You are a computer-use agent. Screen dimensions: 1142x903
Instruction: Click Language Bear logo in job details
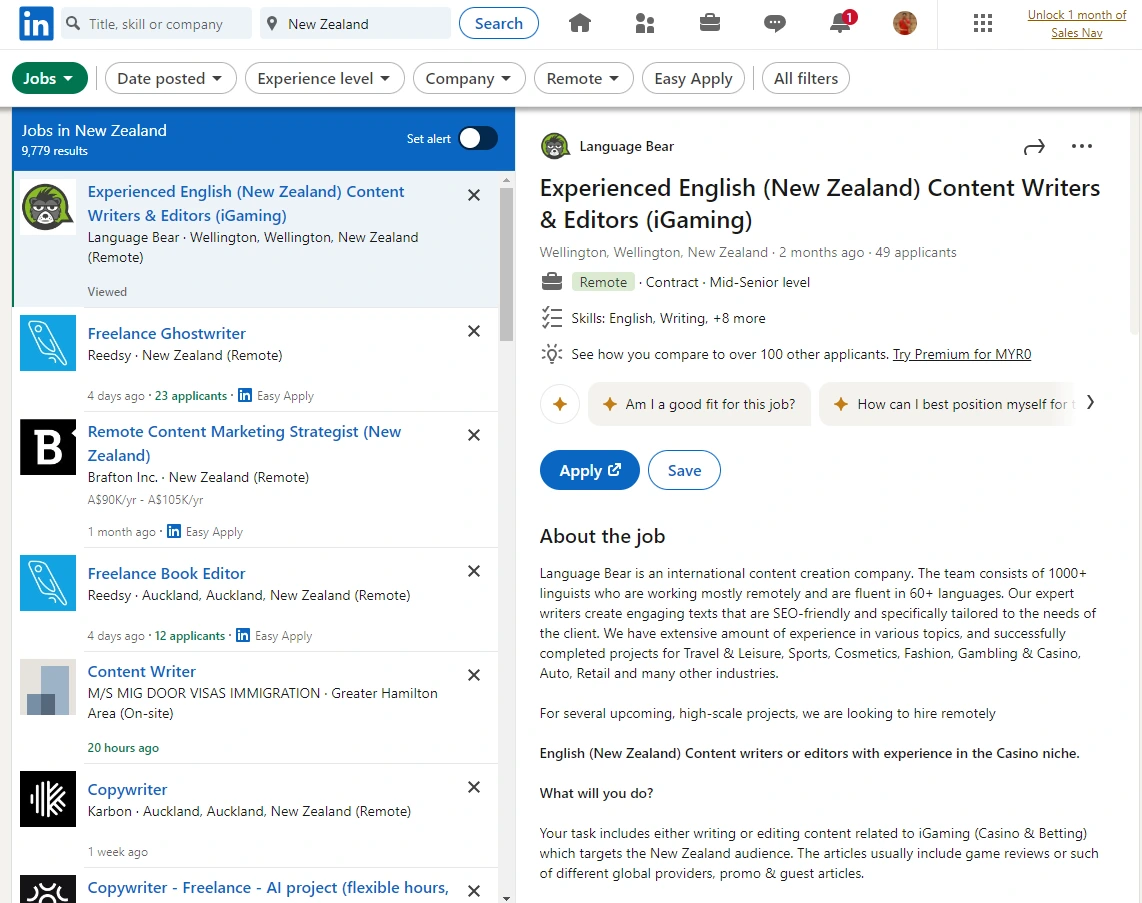coord(555,146)
